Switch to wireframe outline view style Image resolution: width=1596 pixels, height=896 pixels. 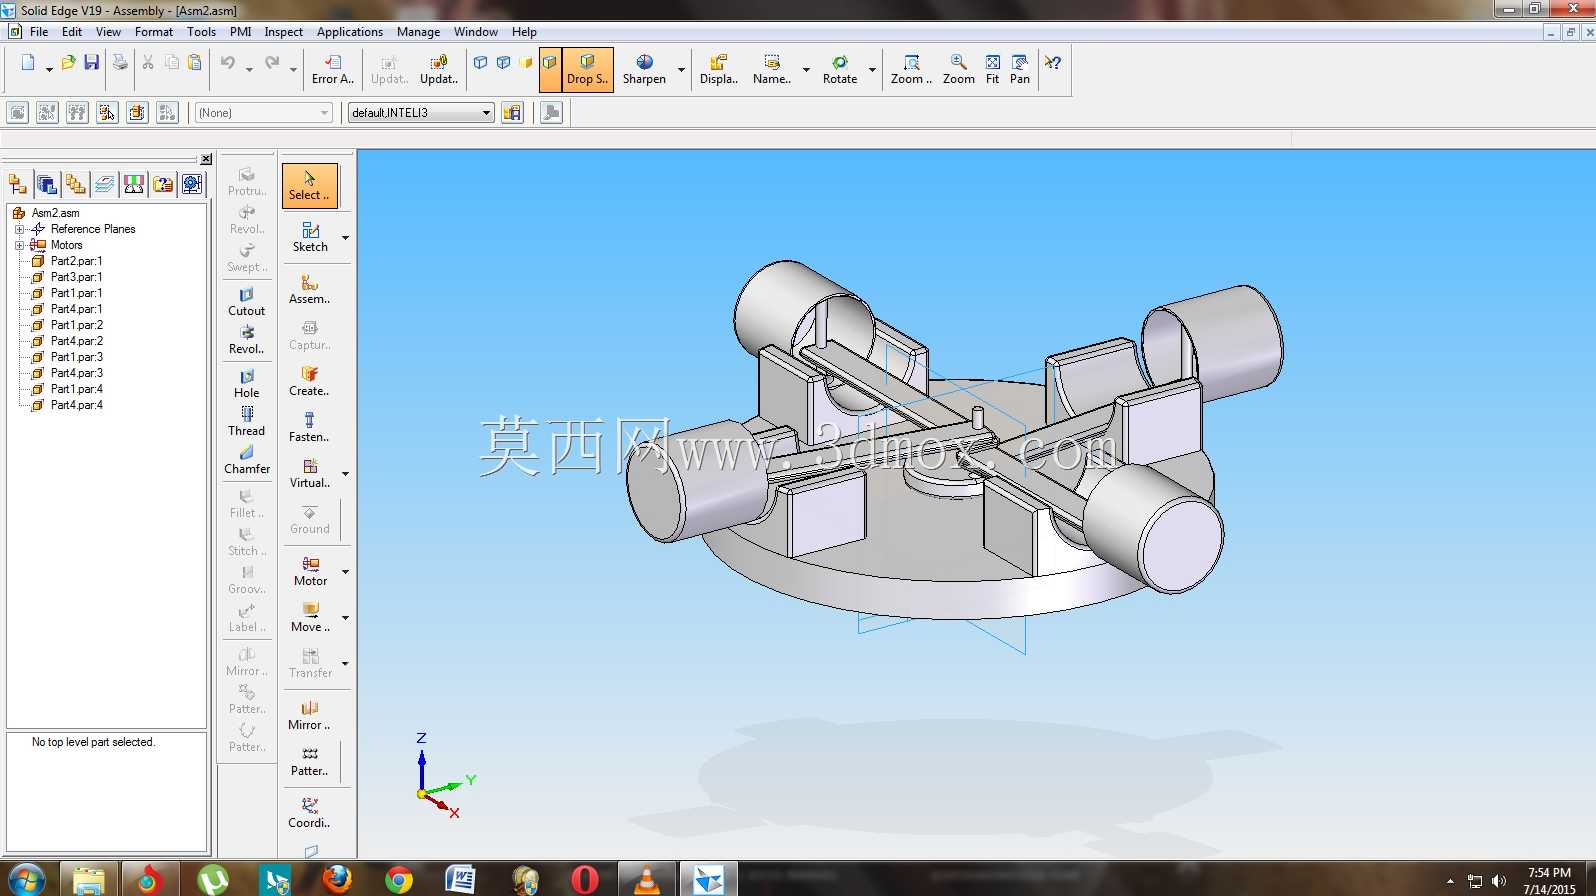480,62
